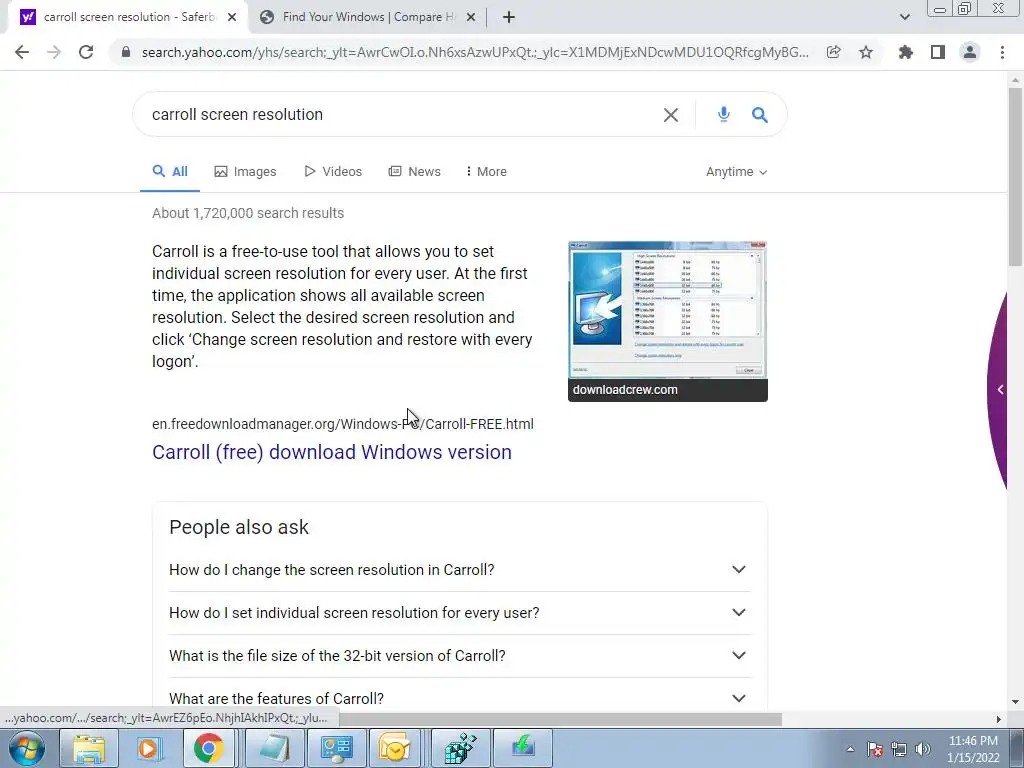This screenshot has width=1024, height=768.
Task: Click the scroll down arrow on vertical scrollbar
Action: [1015, 702]
